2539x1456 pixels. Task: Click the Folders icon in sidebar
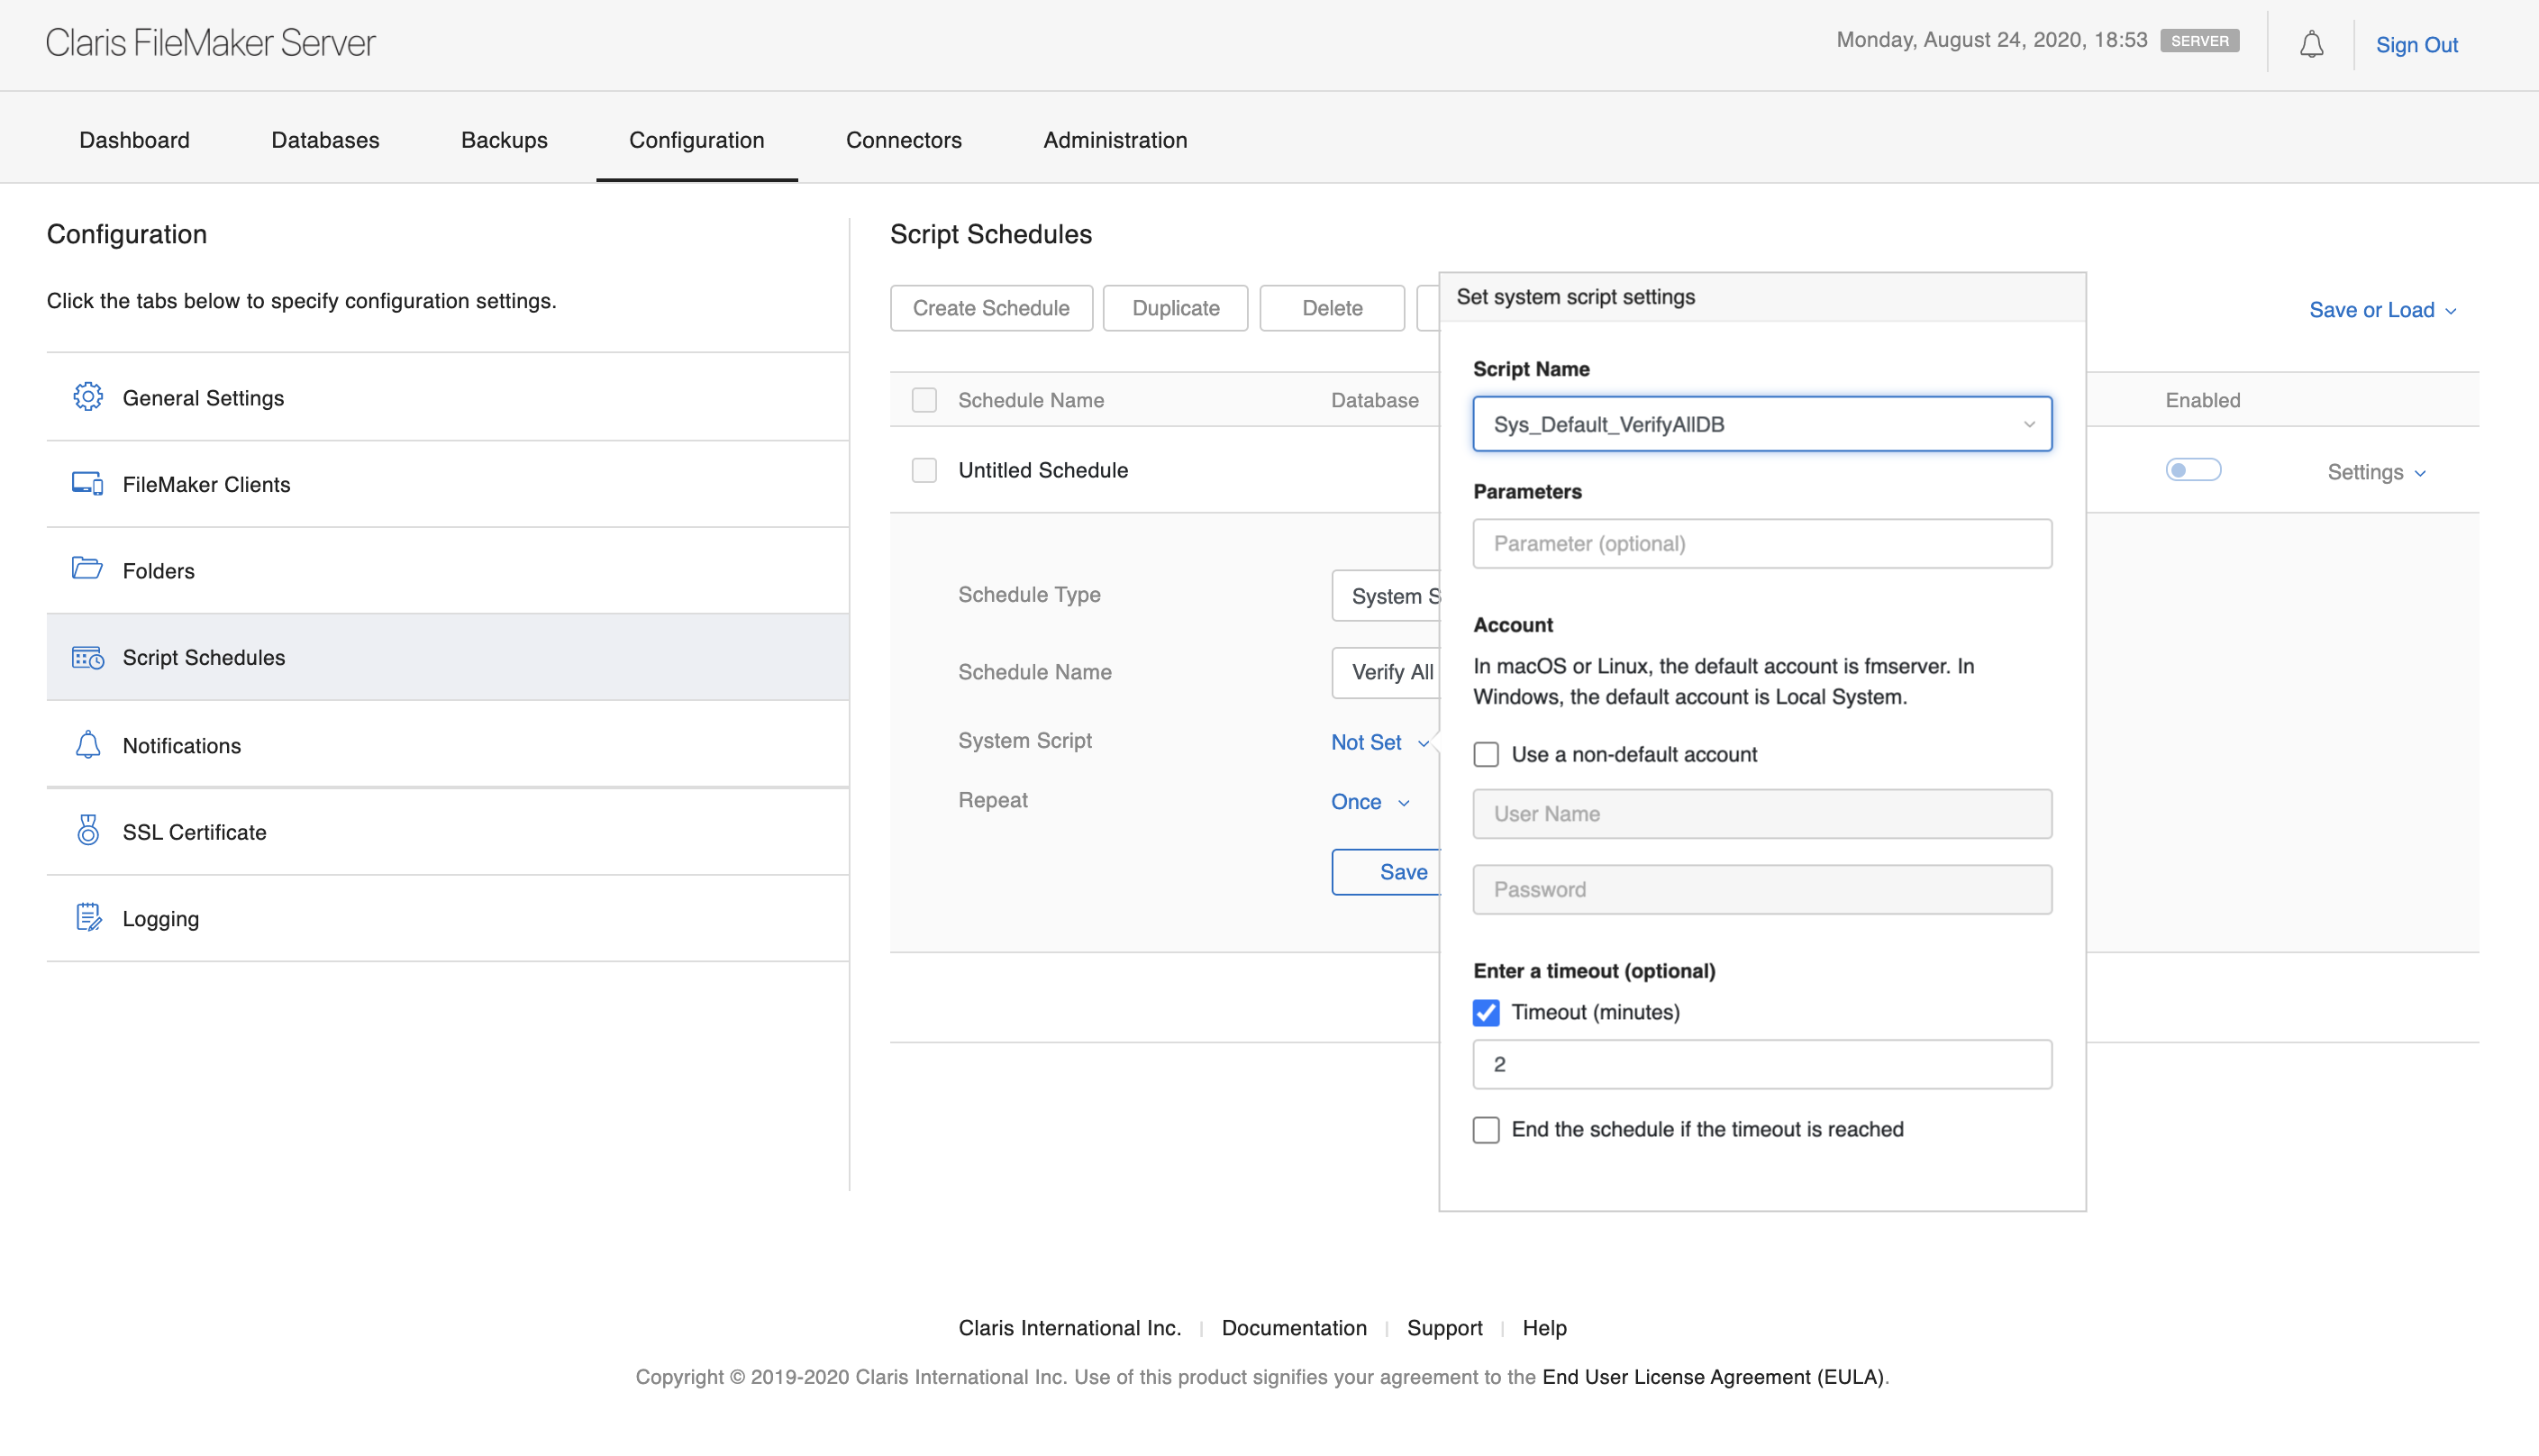point(88,569)
